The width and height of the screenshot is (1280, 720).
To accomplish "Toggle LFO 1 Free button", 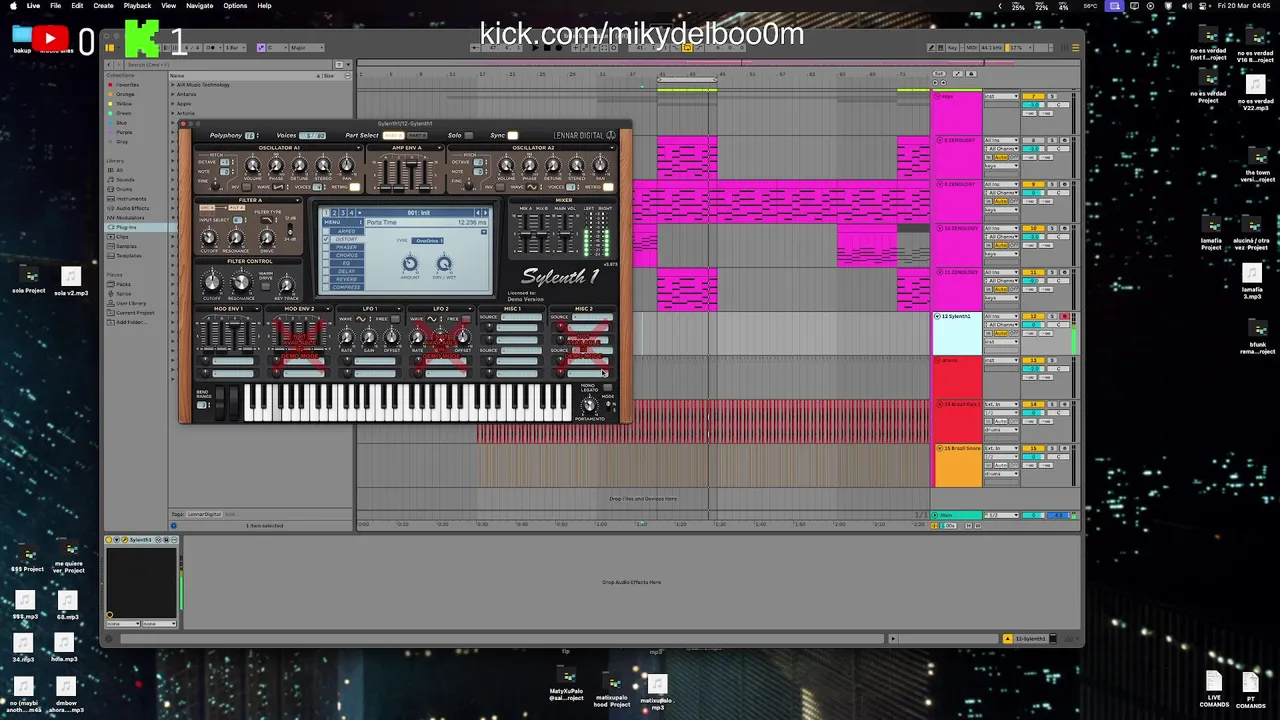I will coord(396,319).
